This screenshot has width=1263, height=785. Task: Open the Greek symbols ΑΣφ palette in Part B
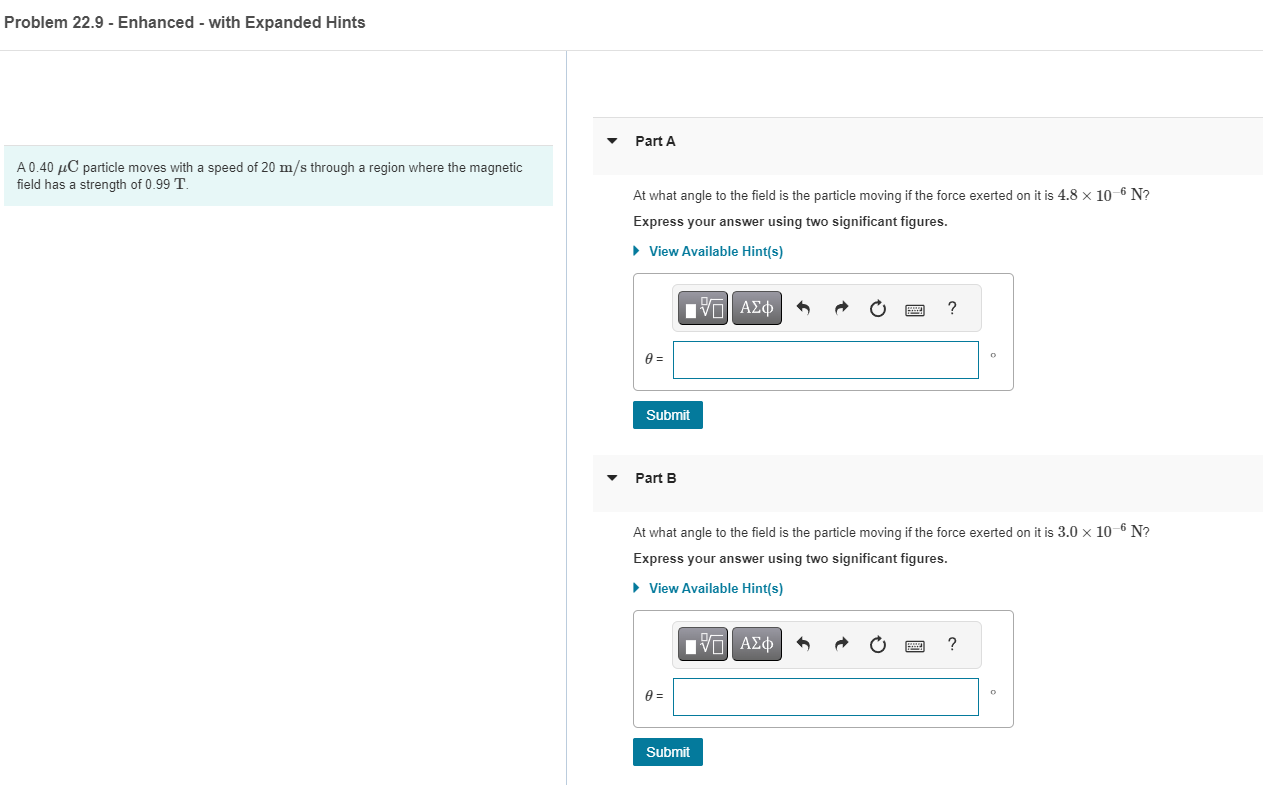tap(756, 644)
